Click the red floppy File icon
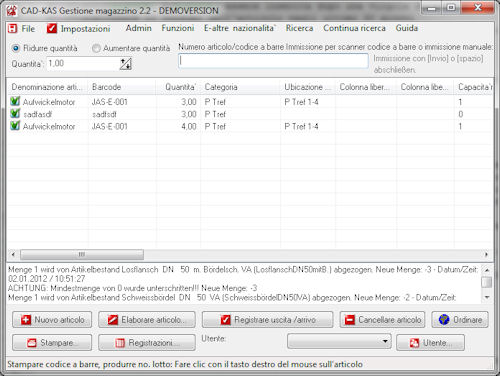 click(13, 29)
